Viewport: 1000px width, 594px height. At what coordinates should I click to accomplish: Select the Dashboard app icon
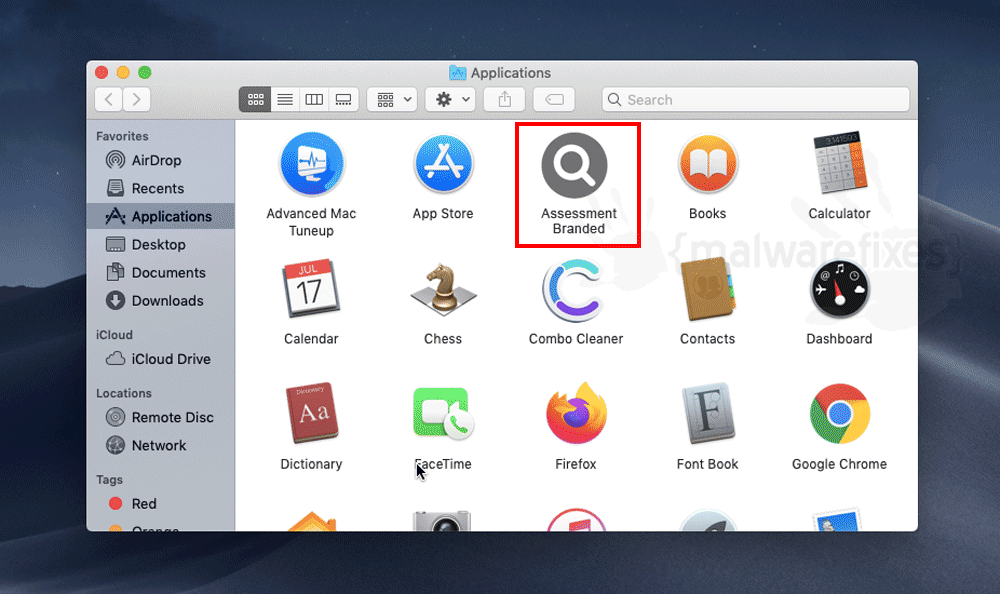(x=839, y=290)
